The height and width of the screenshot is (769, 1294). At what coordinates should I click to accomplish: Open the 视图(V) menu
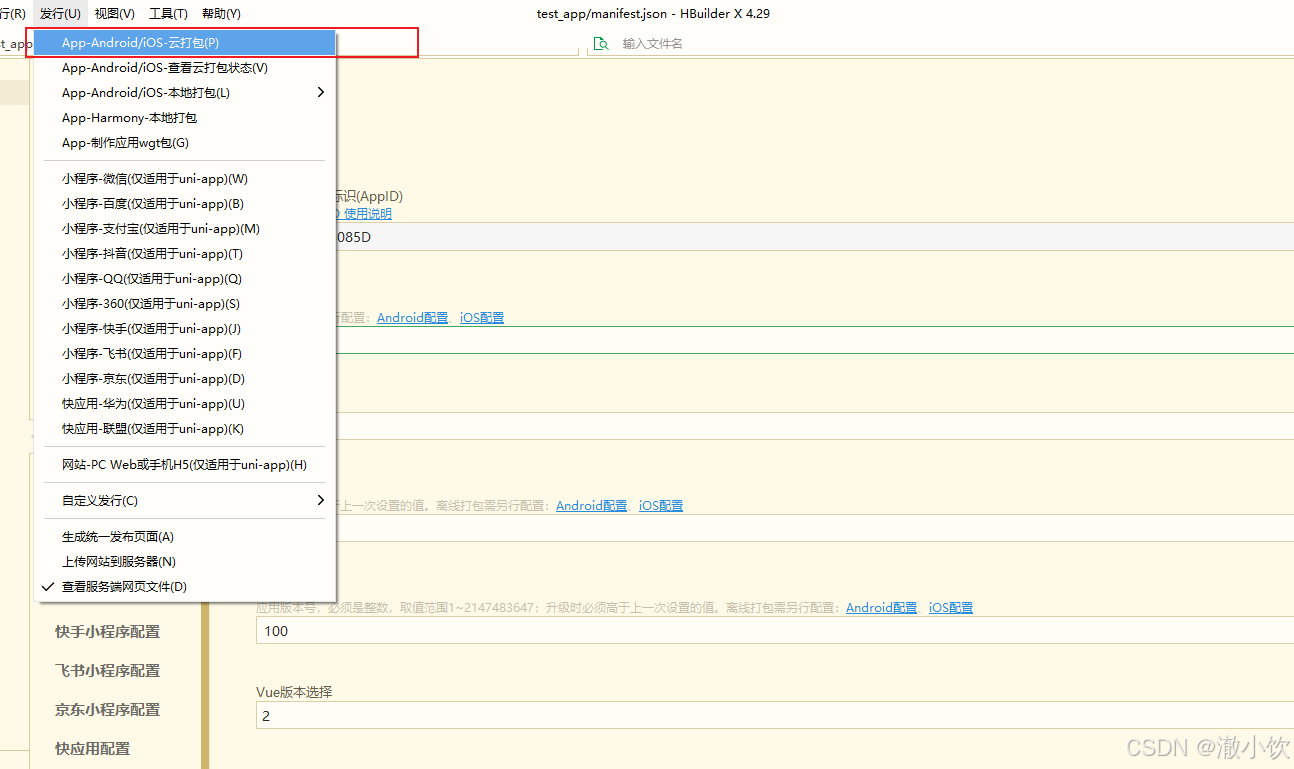115,14
